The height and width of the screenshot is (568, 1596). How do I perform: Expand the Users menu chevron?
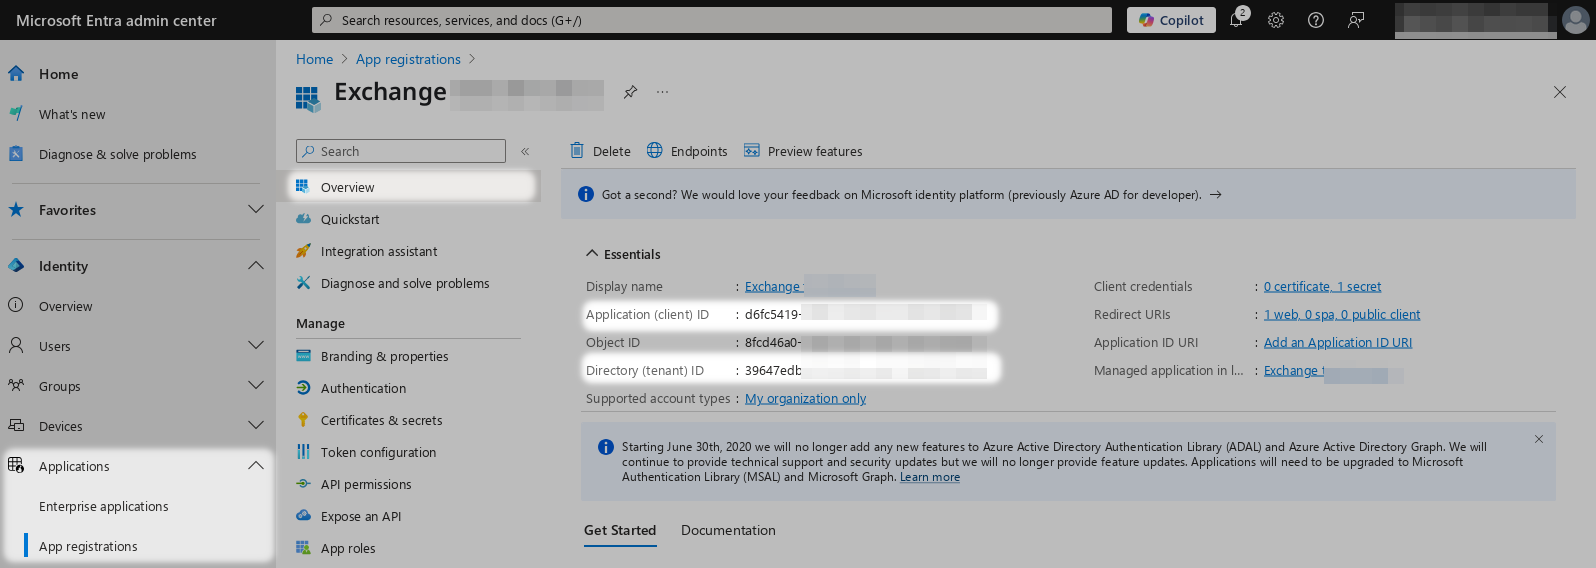(x=256, y=346)
